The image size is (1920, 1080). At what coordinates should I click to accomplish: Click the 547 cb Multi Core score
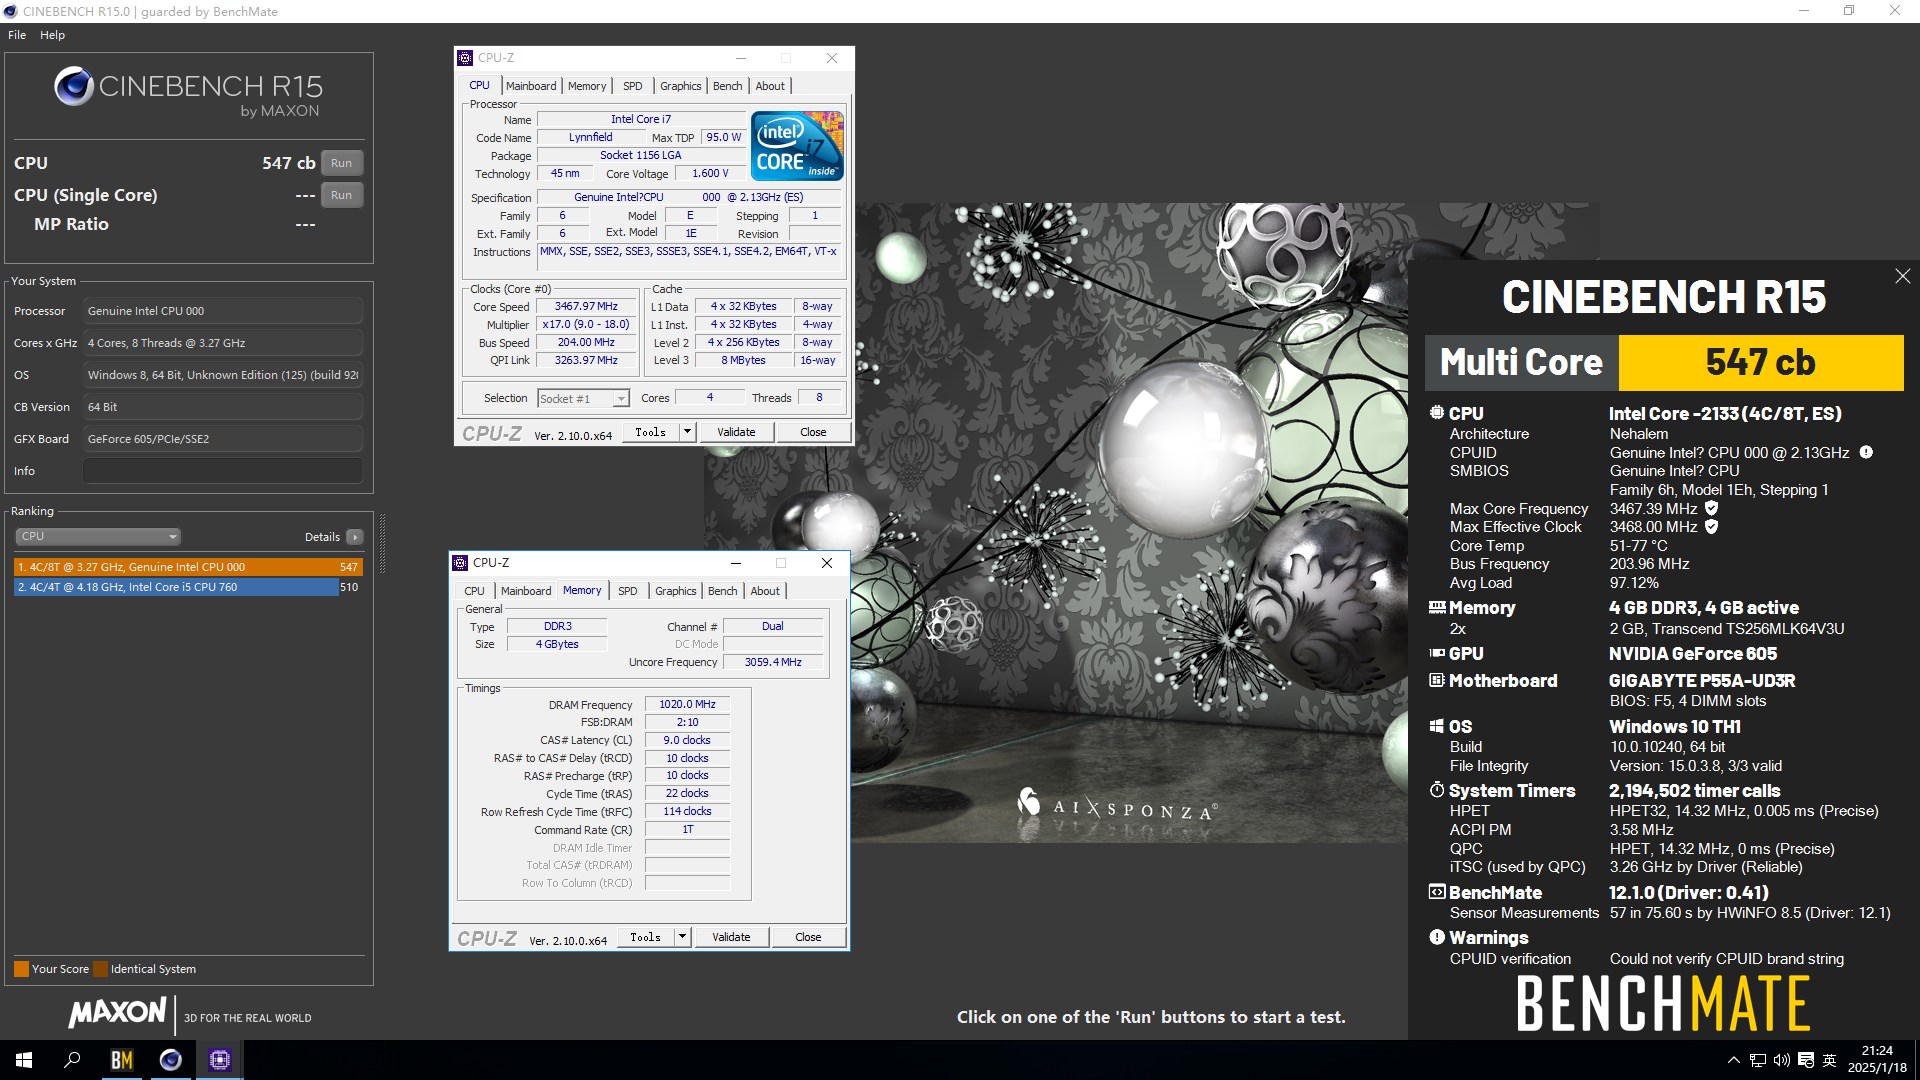(x=1760, y=362)
